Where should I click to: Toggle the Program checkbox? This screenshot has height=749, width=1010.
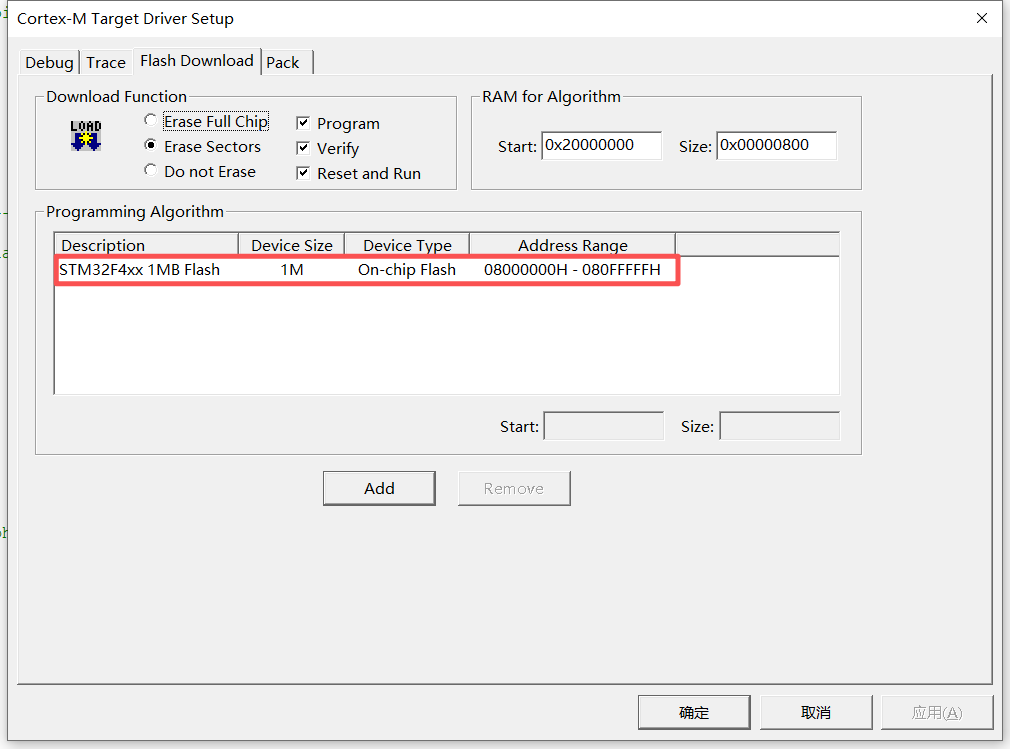tap(303, 123)
